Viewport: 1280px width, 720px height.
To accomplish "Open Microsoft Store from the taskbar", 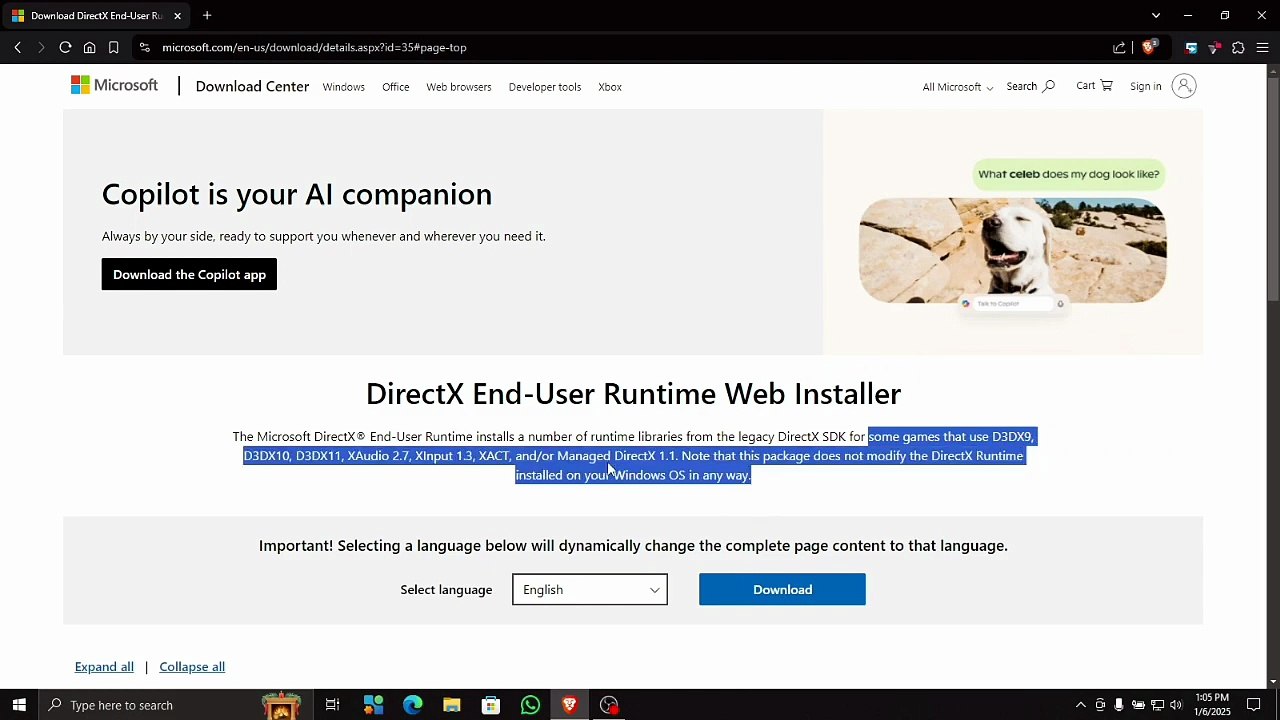I will (490, 705).
